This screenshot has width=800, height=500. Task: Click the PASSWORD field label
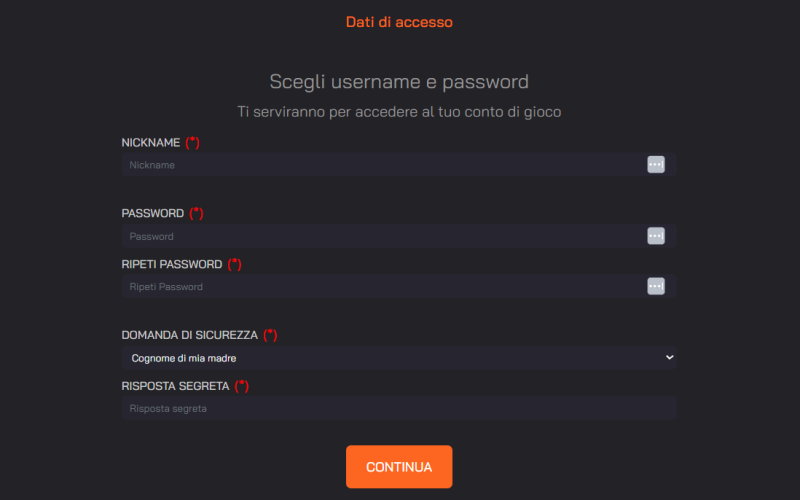[x=153, y=213]
